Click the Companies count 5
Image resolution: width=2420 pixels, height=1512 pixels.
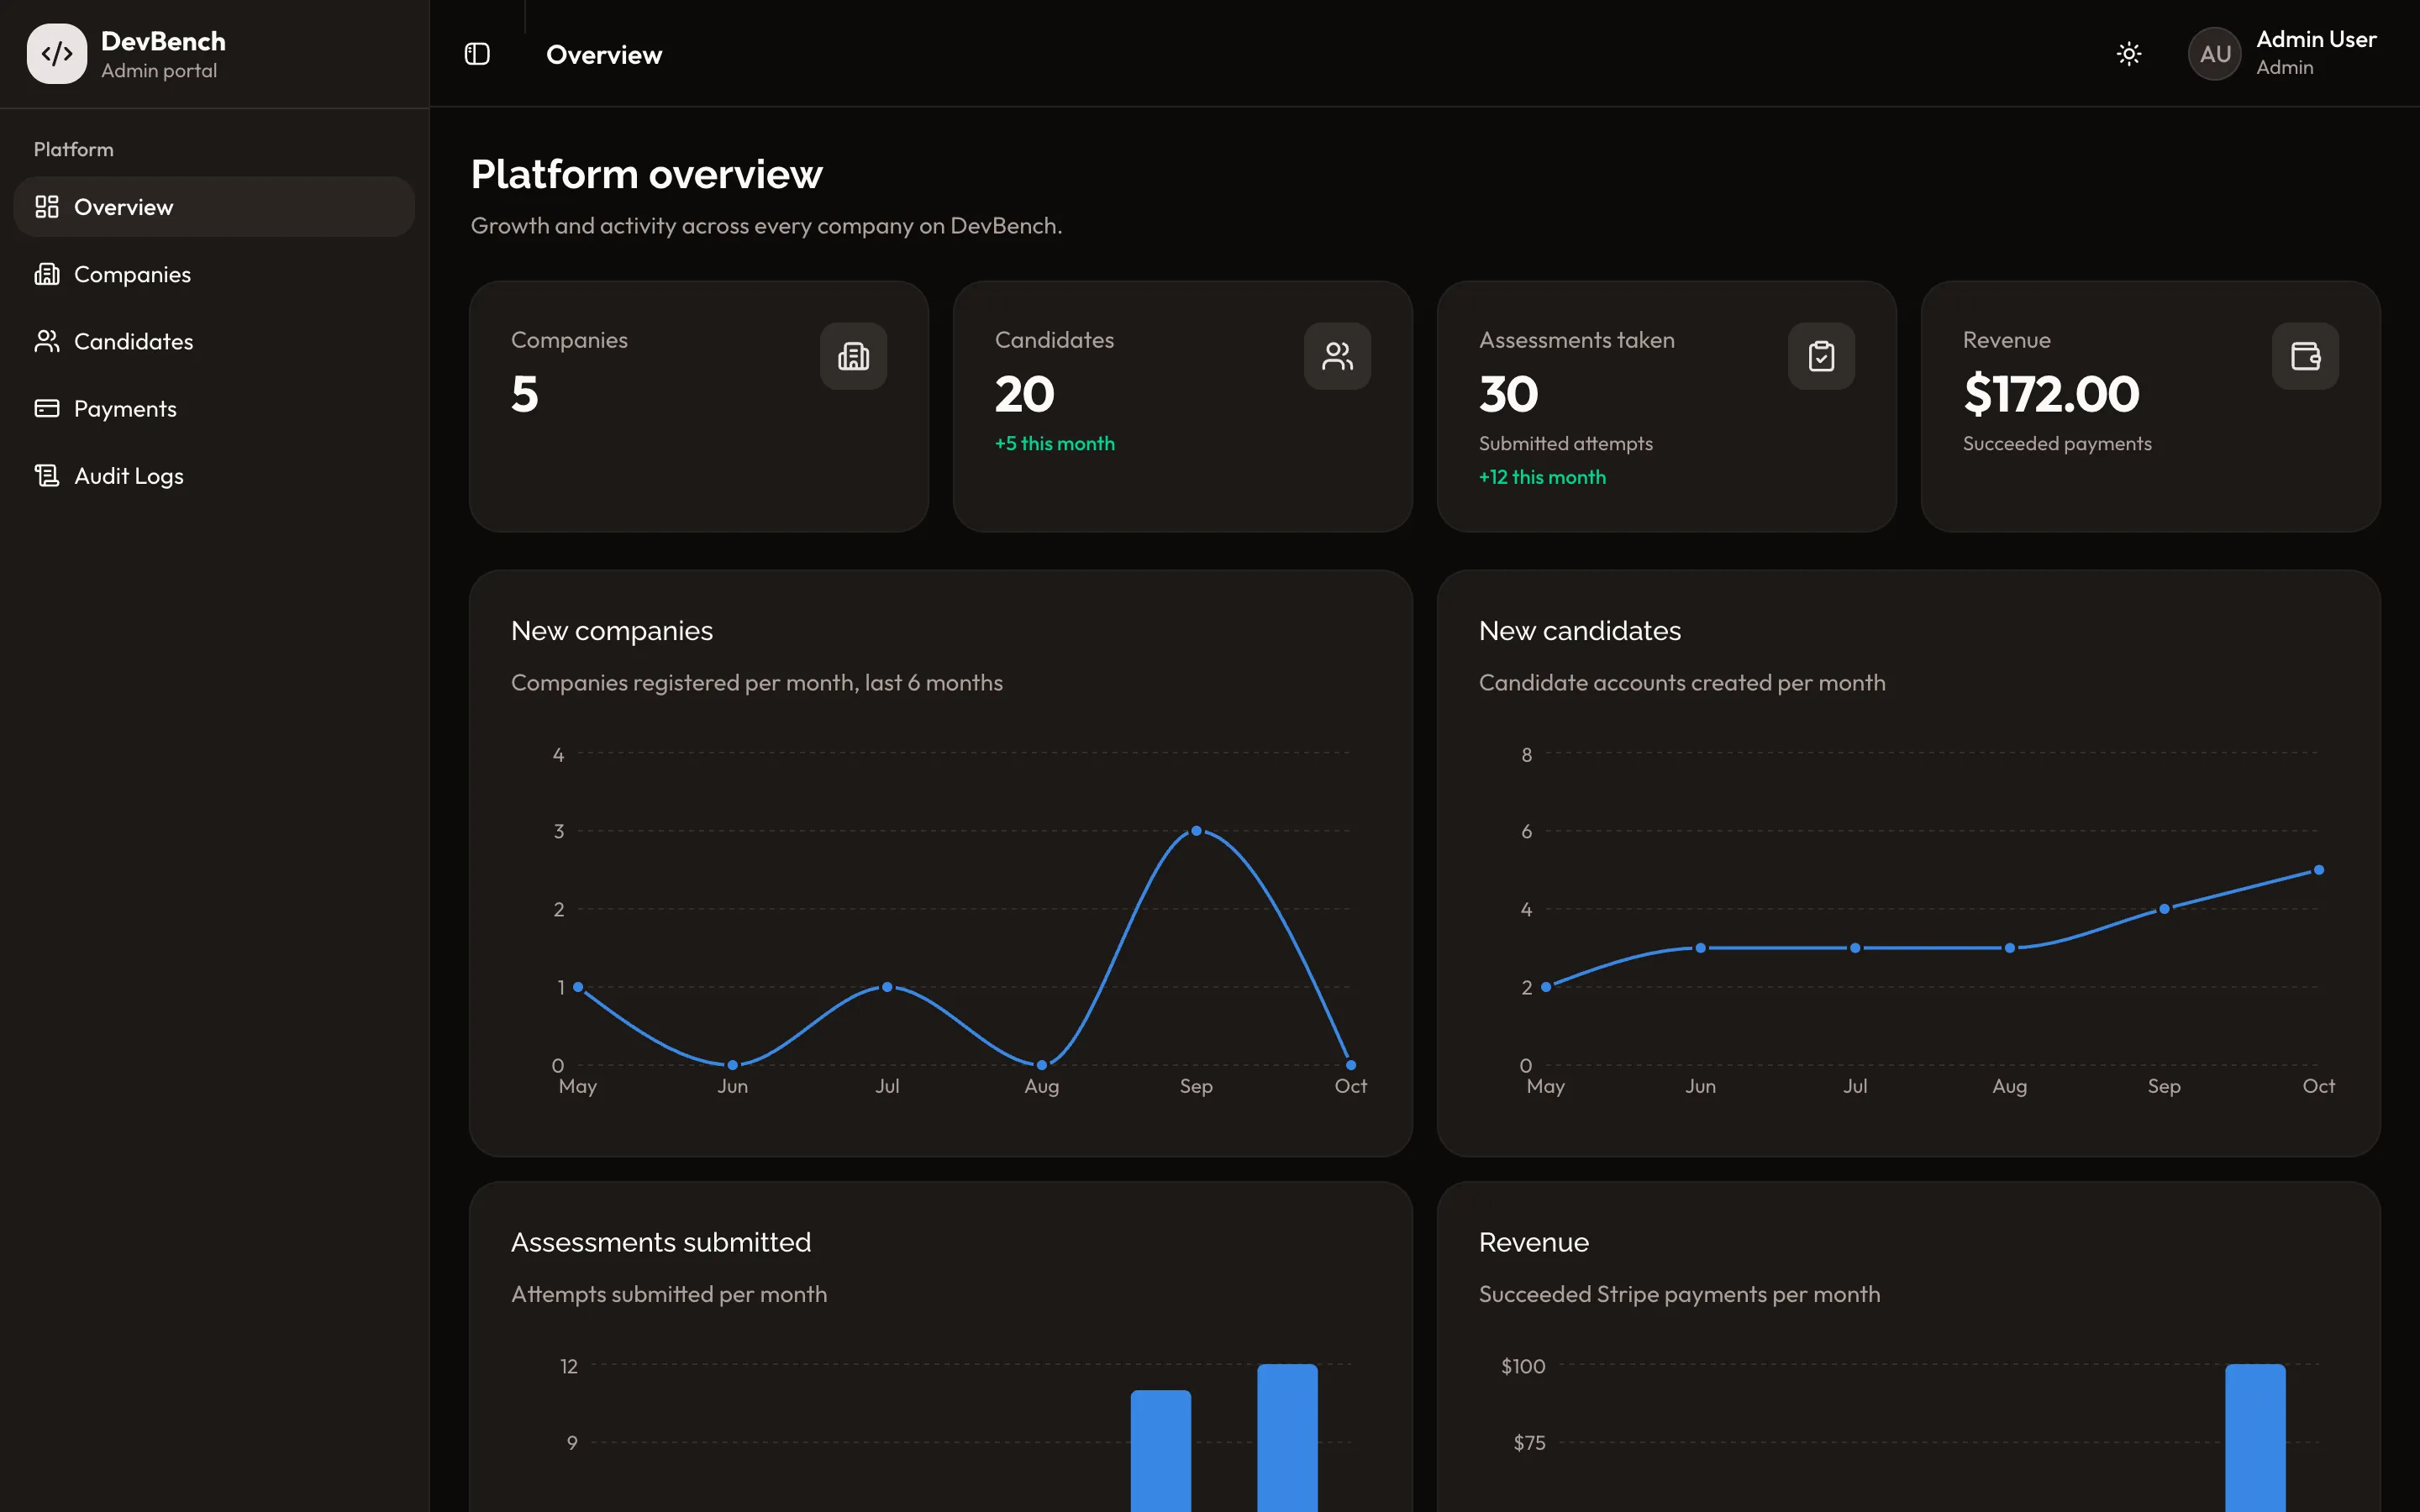(525, 394)
